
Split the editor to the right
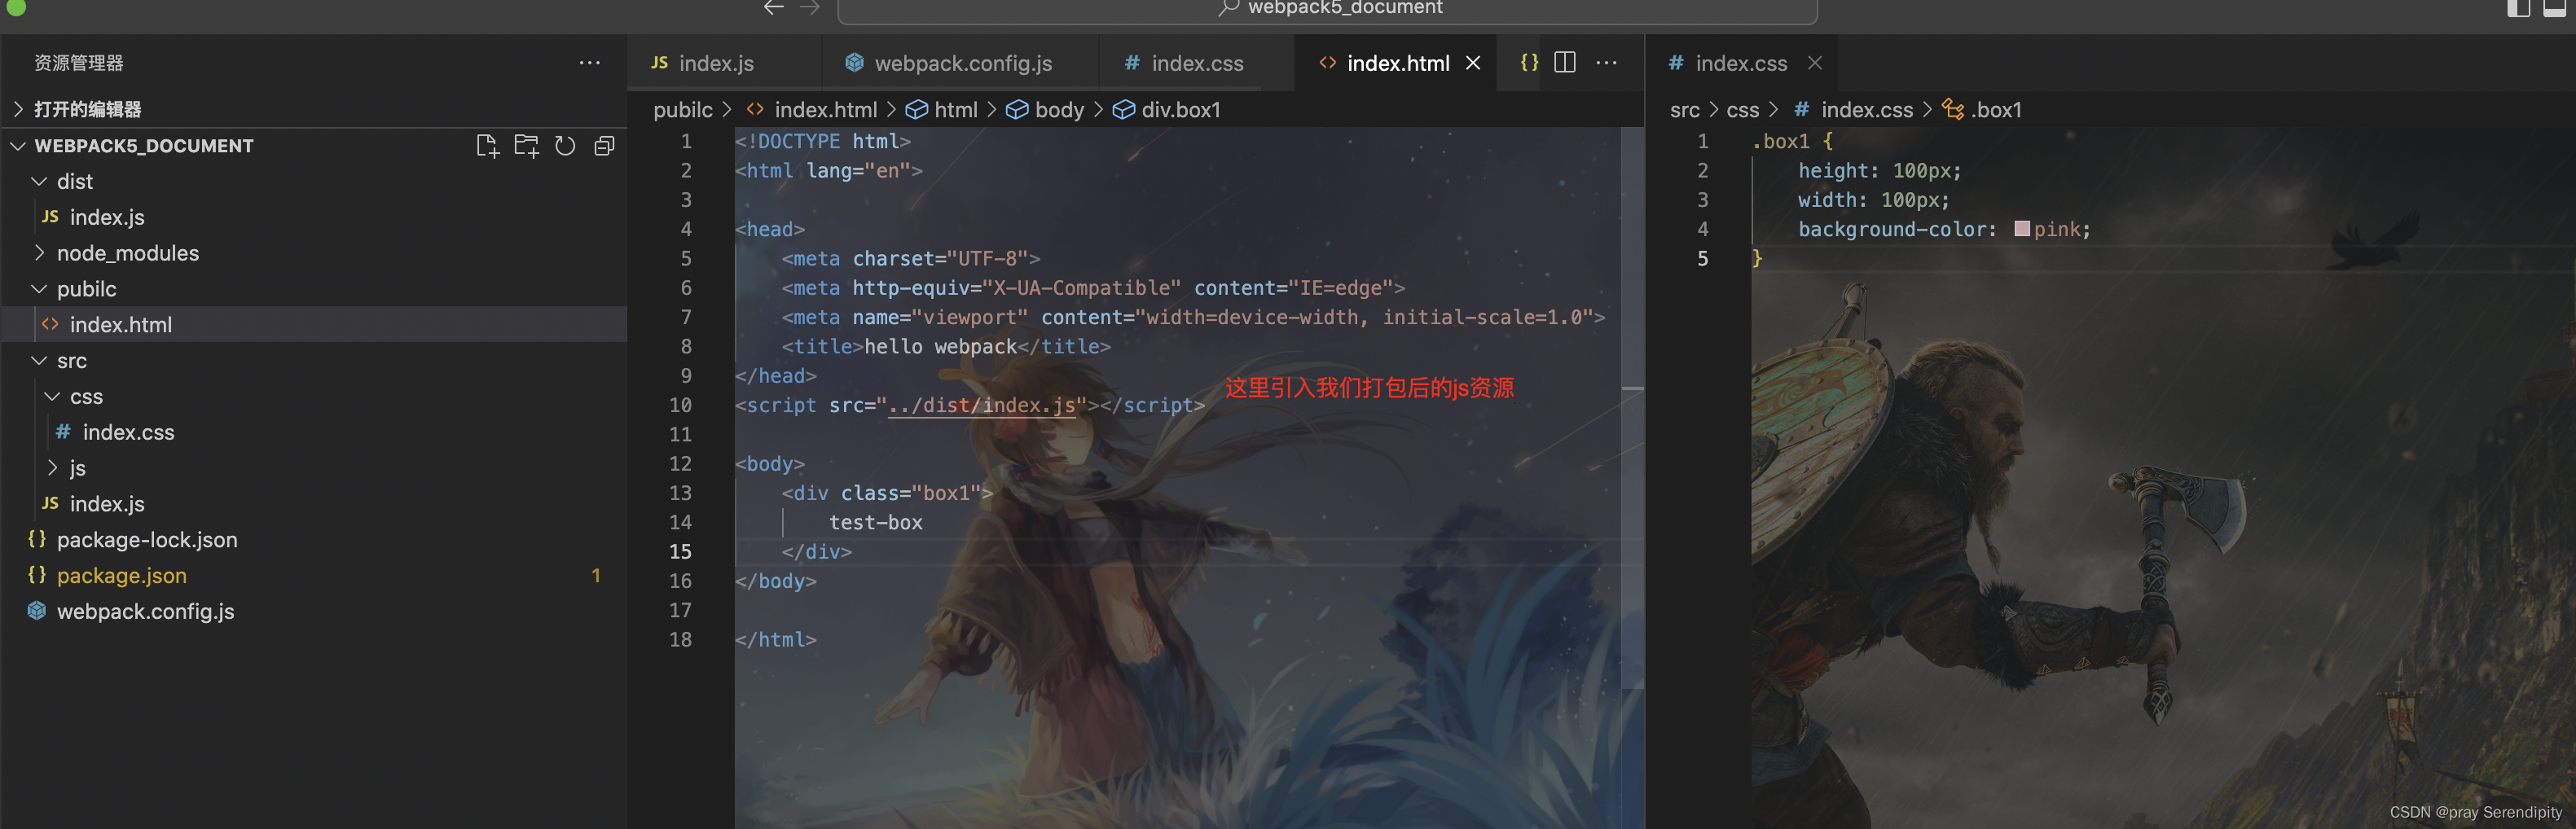point(1565,62)
